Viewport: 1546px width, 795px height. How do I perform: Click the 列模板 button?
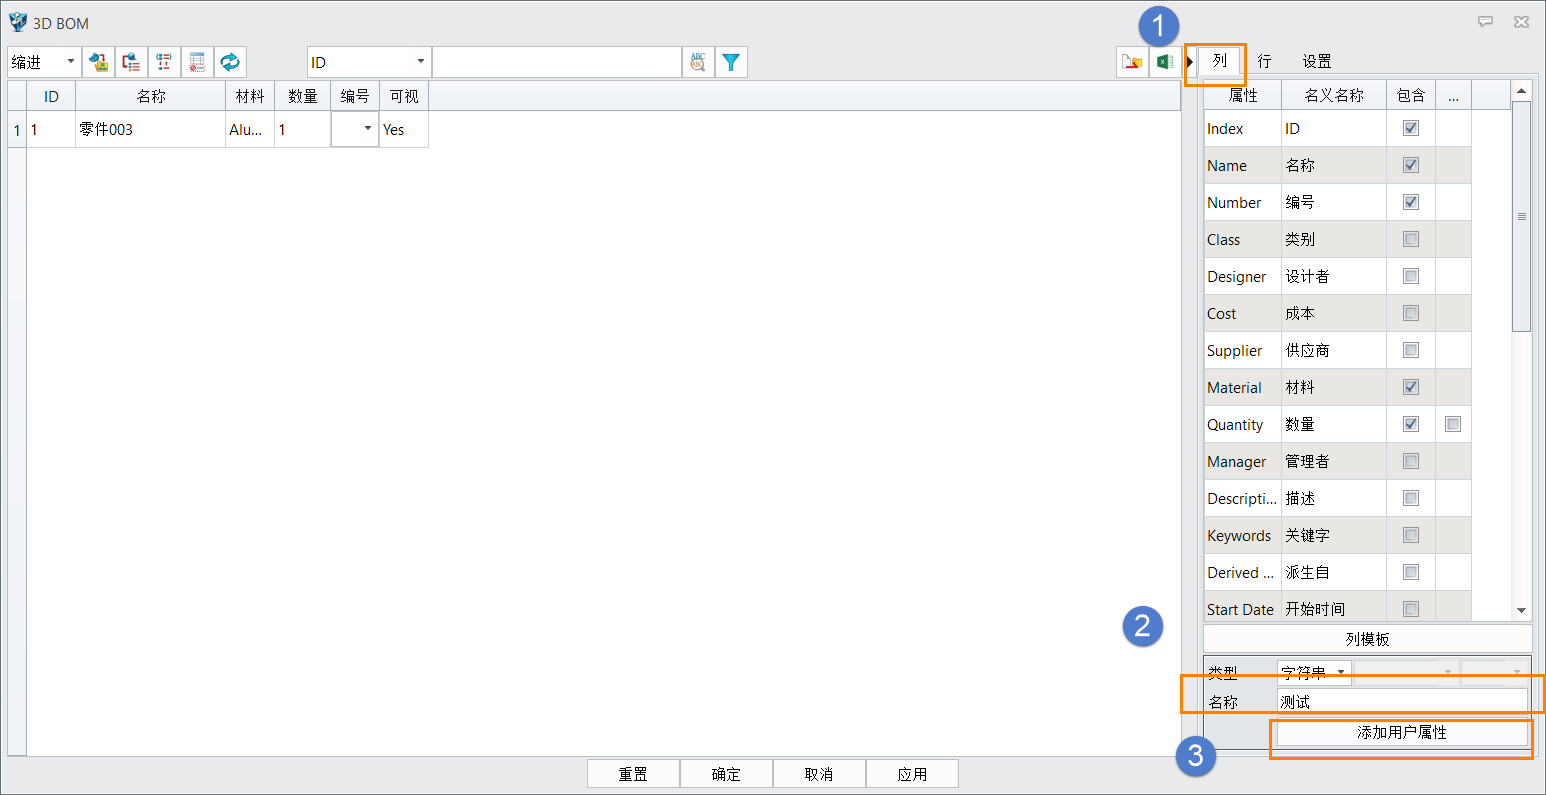tap(1367, 639)
